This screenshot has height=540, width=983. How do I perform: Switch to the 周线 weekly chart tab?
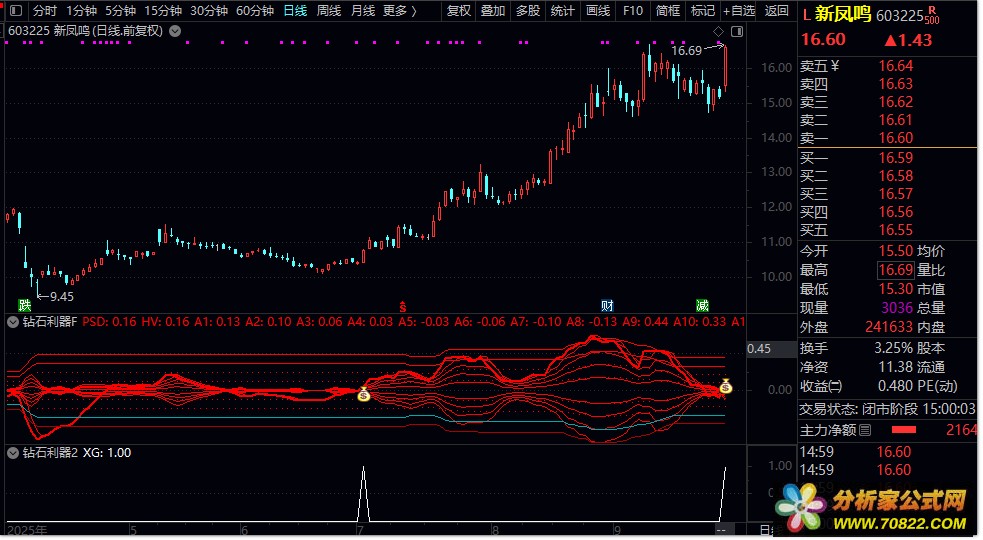(329, 11)
